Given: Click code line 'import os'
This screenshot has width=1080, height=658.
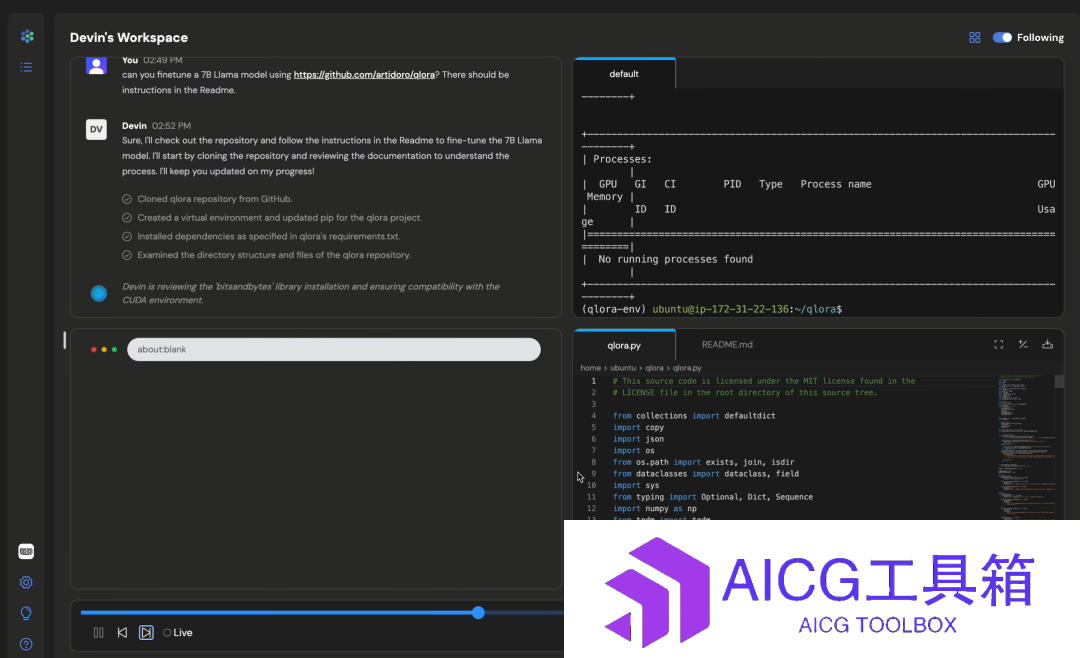Looking at the screenshot, I should (634, 451).
